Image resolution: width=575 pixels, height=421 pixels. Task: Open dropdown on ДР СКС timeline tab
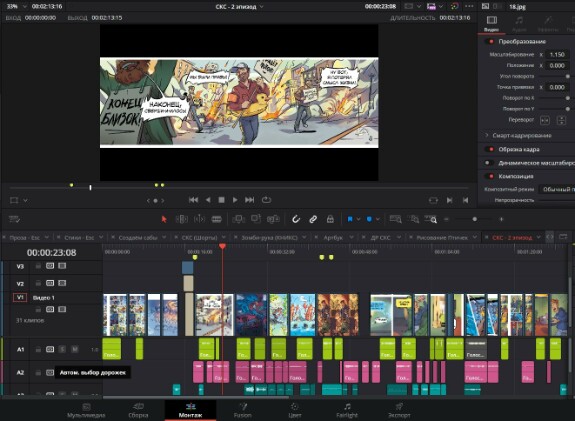click(x=399, y=238)
